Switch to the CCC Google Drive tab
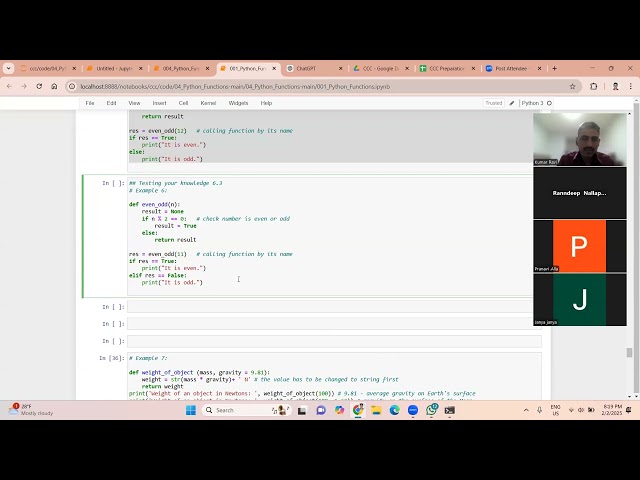The width and height of the screenshot is (640, 480). [x=380, y=69]
